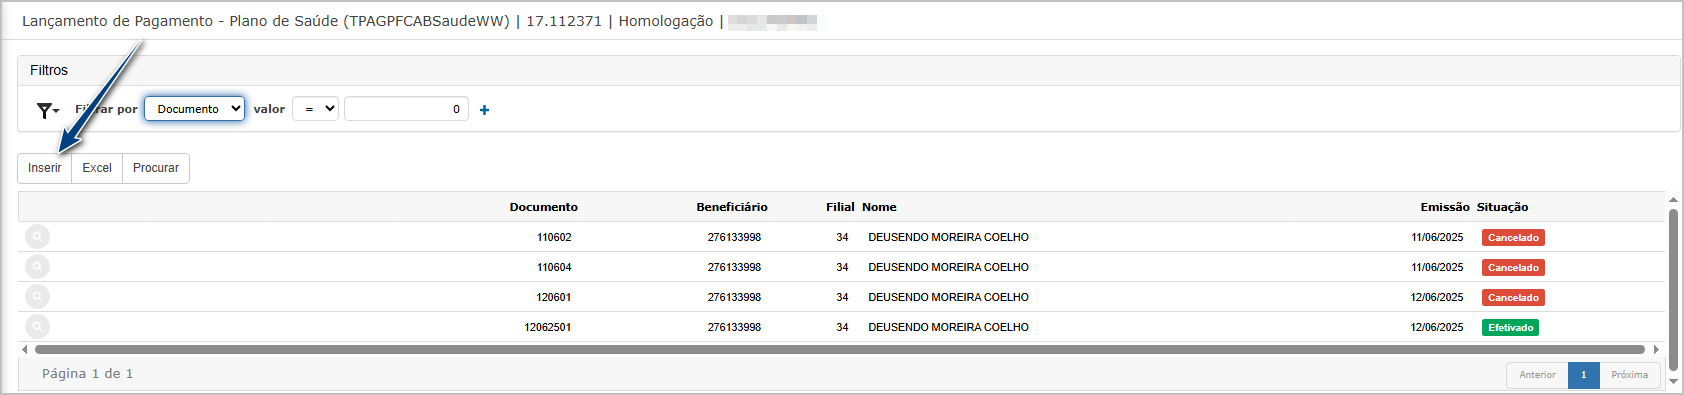Click the horizontal scrollbar left arrow
The image size is (1684, 395).
coord(25,350)
